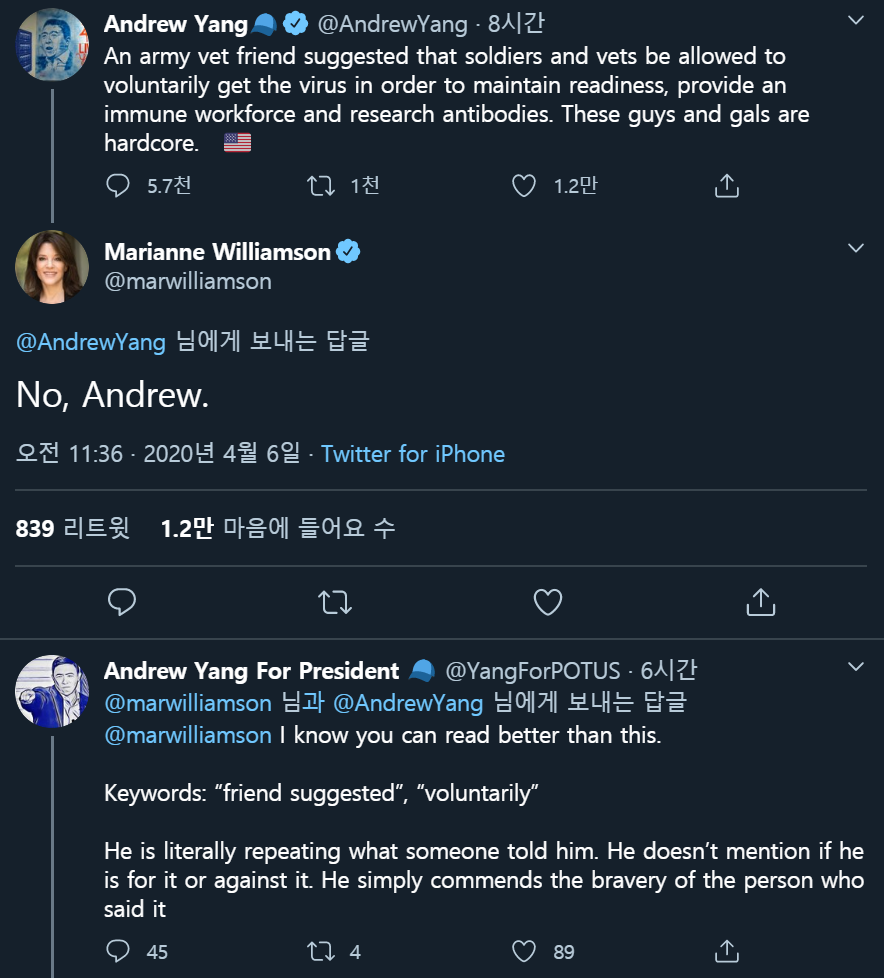884x978 pixels.
Task: View the 1.2만 likes list
Action: coord(277,528)
